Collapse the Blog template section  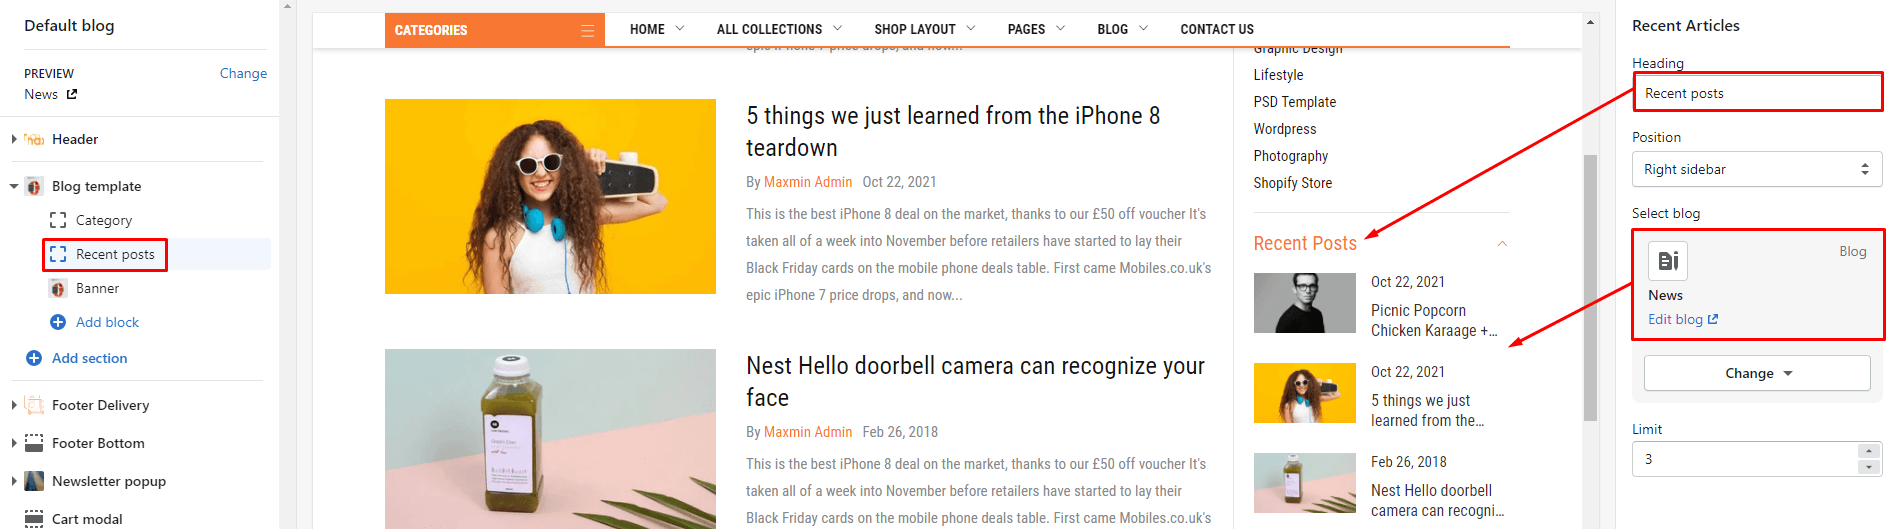click(x=14, y=186)
